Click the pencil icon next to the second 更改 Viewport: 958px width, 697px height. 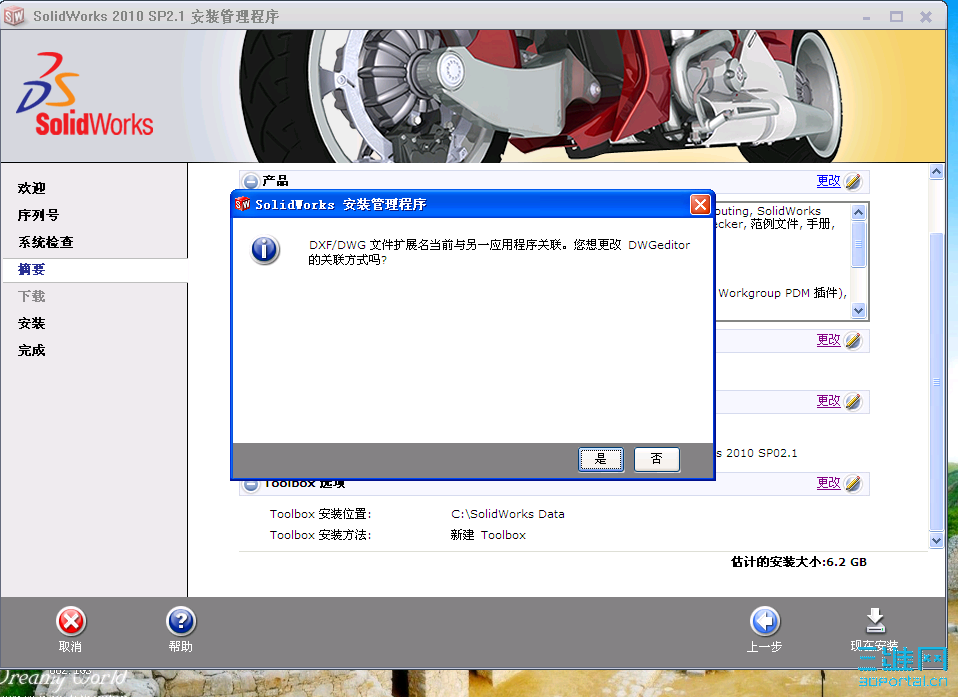853,340
